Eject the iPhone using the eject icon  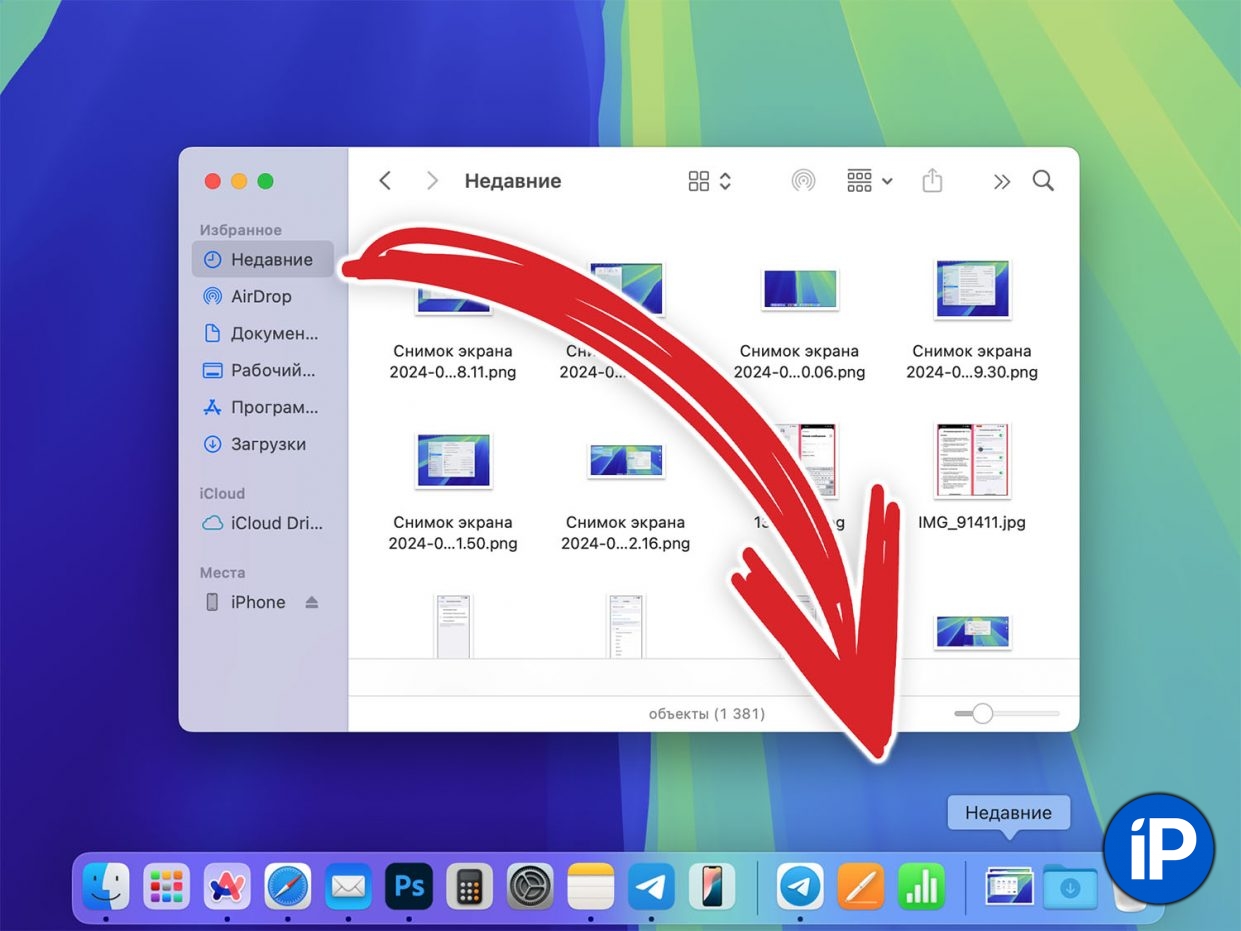pos(312,602)
